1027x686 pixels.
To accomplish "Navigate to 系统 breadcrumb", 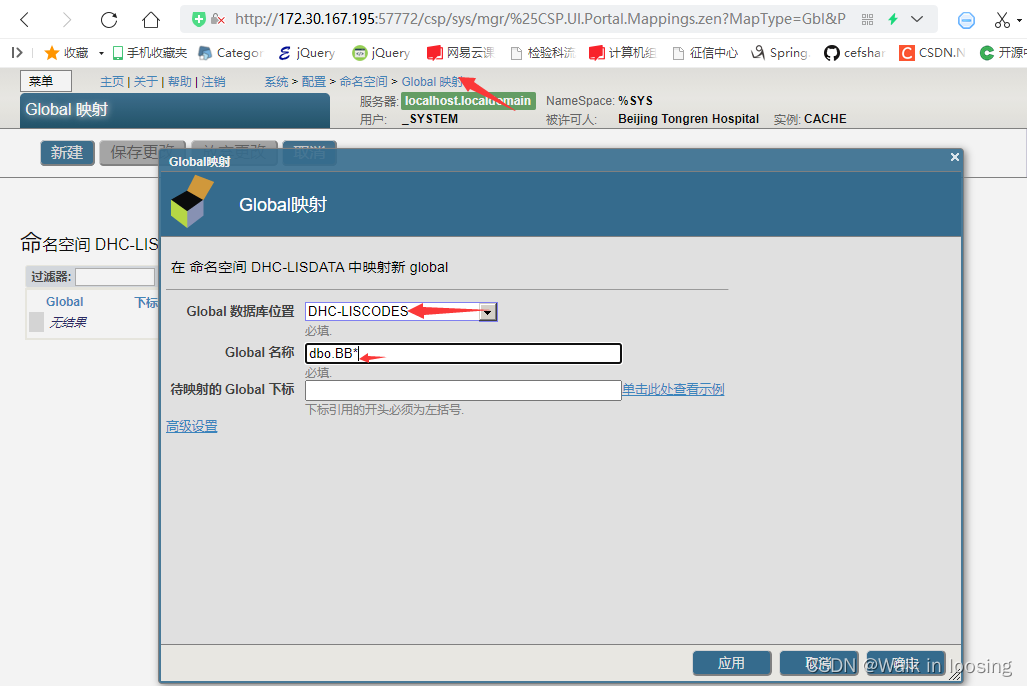I will [x=276, y=82].
